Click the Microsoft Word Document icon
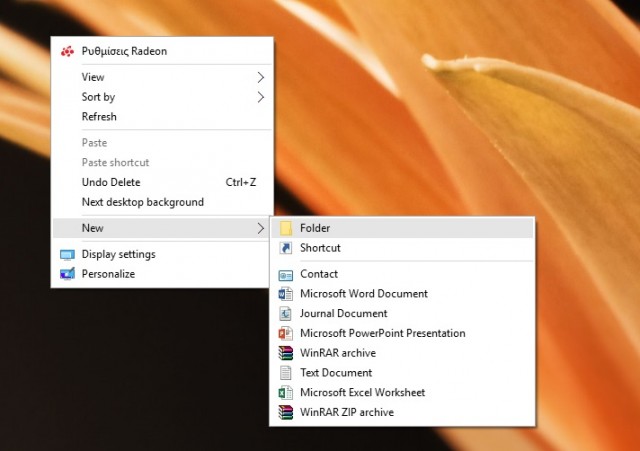This screenshot has height=451, width=640. 285,294
